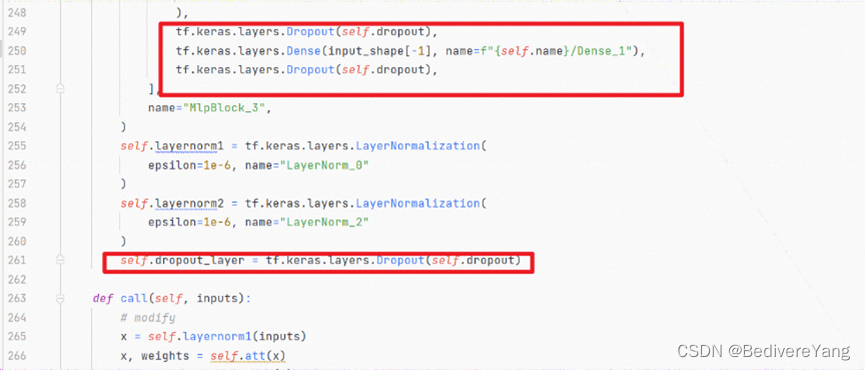Click line number 264 in the gutter
The height and width of the screenshot is (370, 865).
pyautogui.click(x=17, y=318)
